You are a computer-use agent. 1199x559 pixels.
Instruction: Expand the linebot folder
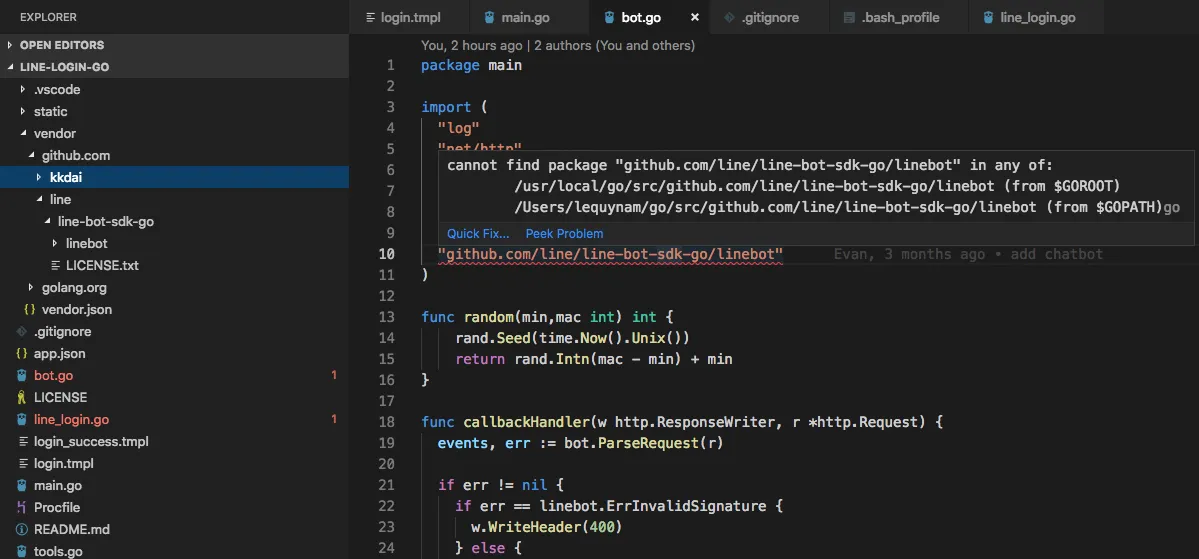pyautogui.click(x=55, y=244)
